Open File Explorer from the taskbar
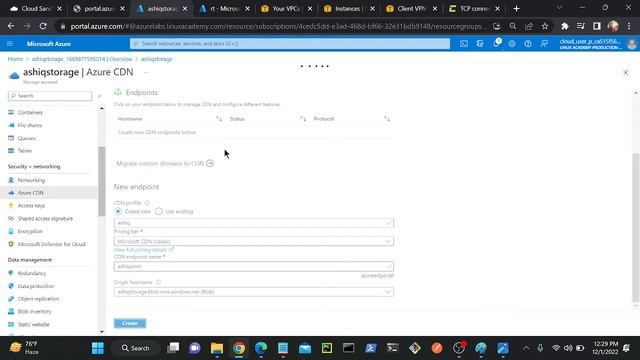 [x=217, y=348]
